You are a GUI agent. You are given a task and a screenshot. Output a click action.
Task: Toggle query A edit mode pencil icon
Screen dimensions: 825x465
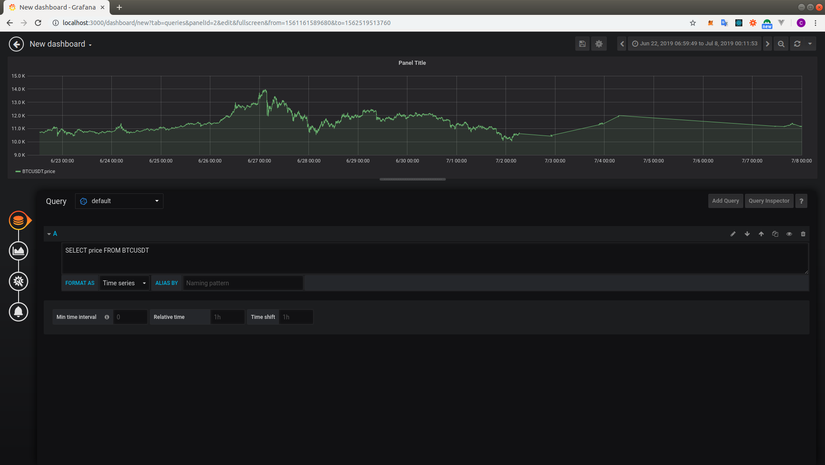pos(733,234)
